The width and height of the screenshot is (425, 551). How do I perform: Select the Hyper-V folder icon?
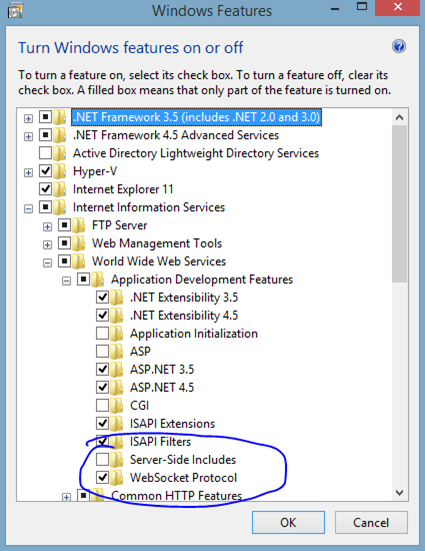pos(59,171)
